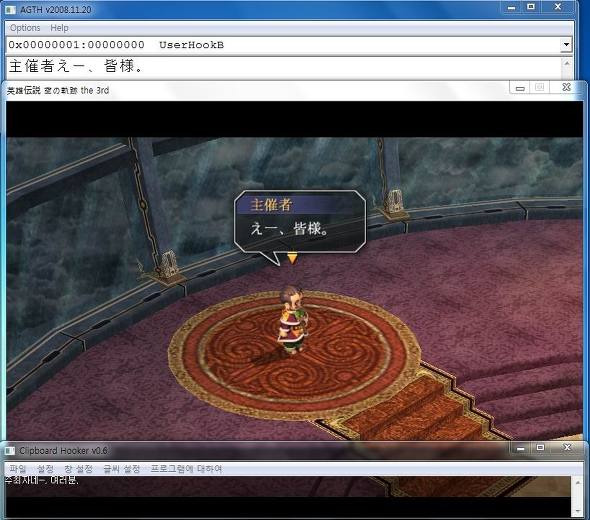The width and height of the screenshot is (590, 520).
Task: Click the AGTH title bar app icon
Action: click(x=11, y=10)
